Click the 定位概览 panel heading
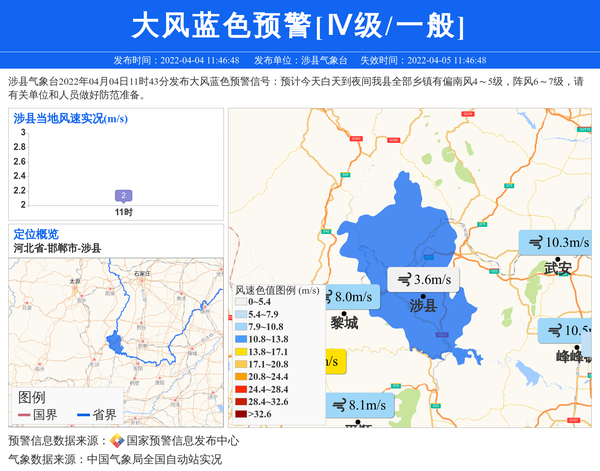This screenshot has width=600, height=471. pos(36,234)
